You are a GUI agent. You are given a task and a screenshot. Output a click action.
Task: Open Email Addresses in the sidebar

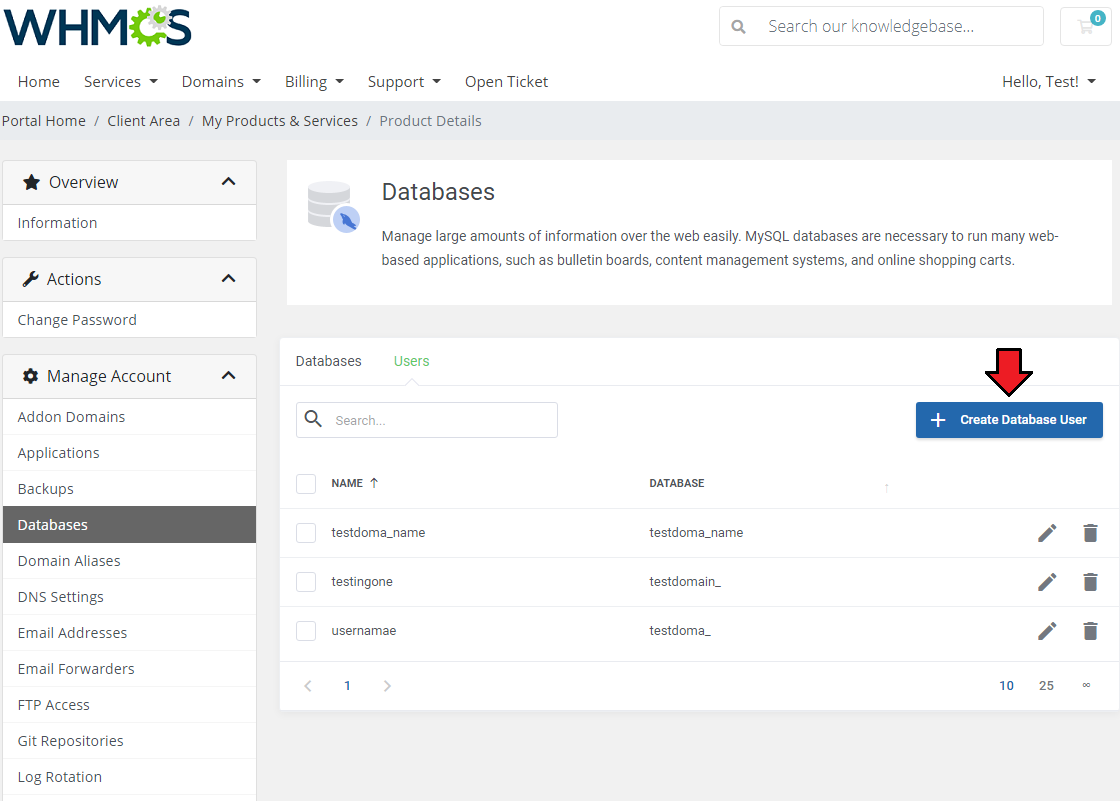click(129, 632)
